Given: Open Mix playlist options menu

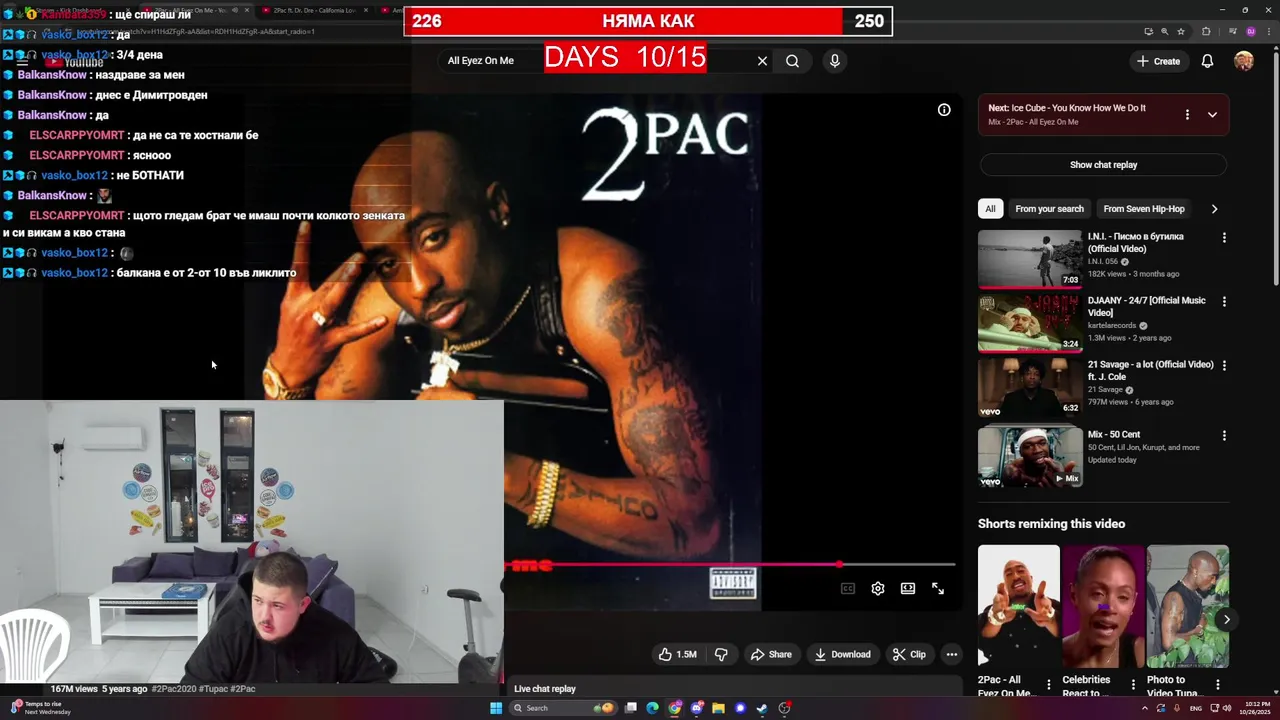Looking at the screenshot, I should point(1187,115).
